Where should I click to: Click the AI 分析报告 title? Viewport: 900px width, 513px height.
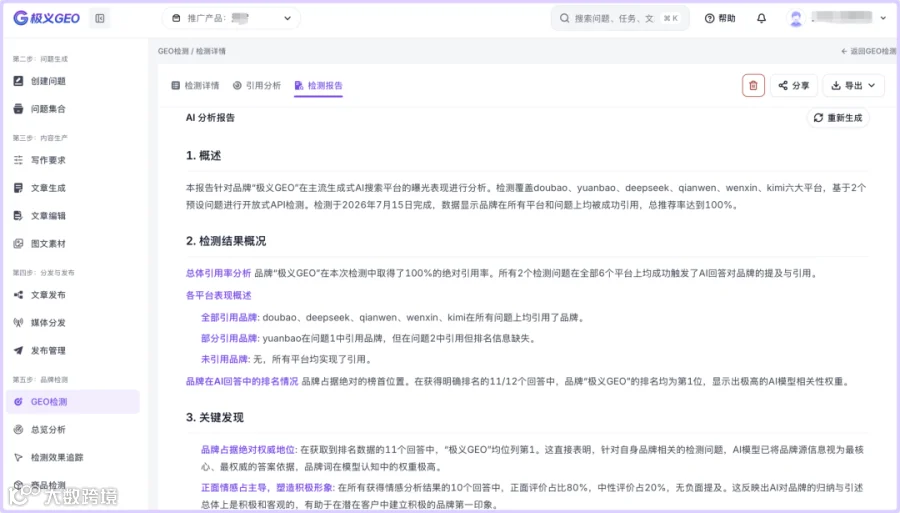coord(210,118)
